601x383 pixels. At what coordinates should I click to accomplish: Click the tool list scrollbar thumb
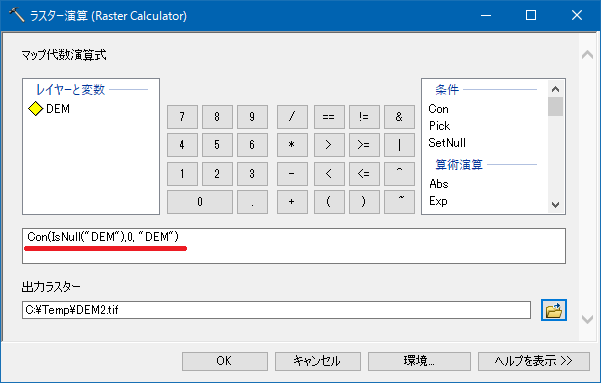(555, 107)
